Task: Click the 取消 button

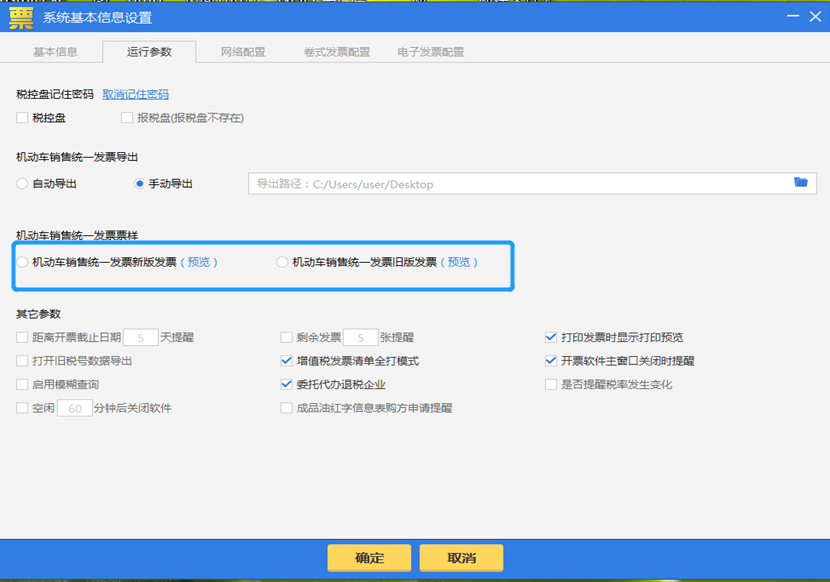Action: click(462, 558)
